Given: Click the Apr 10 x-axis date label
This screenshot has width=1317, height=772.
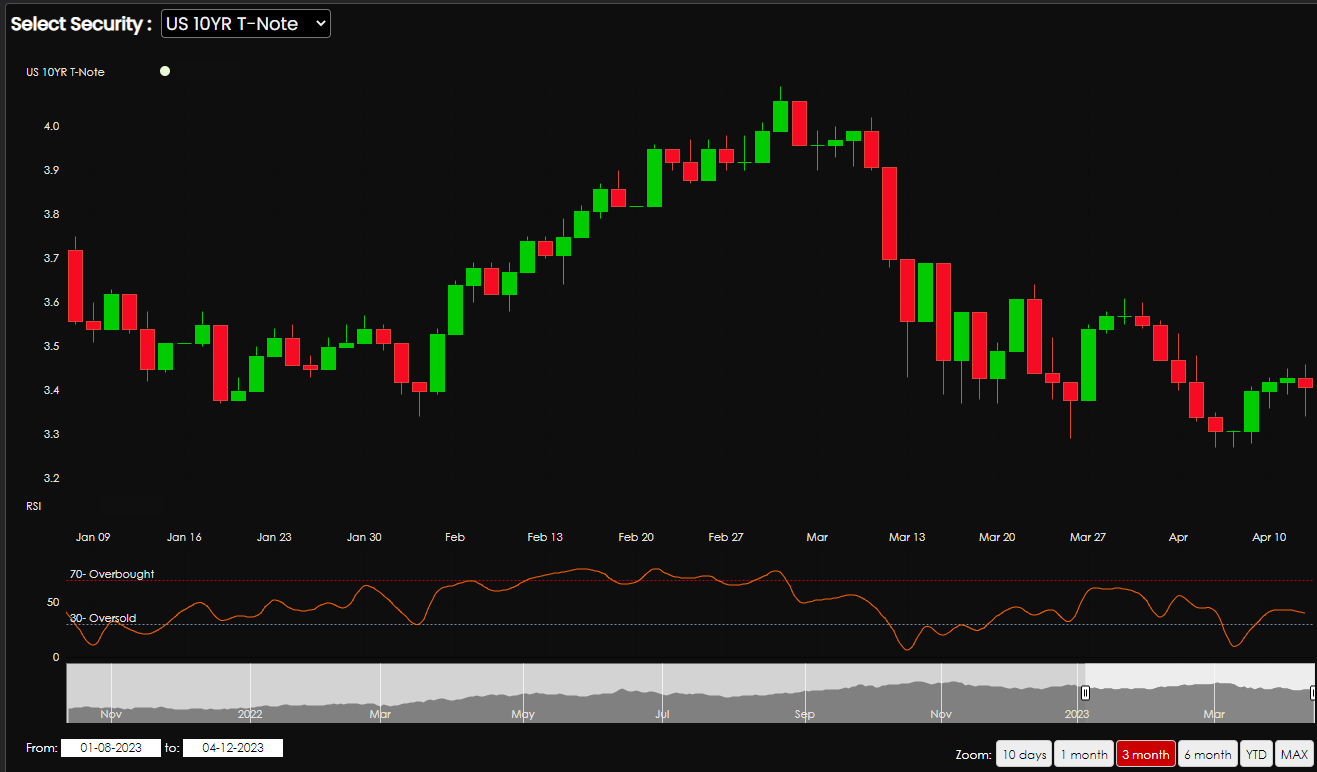Looking at the screenshot, I should tap(1269, 537).
